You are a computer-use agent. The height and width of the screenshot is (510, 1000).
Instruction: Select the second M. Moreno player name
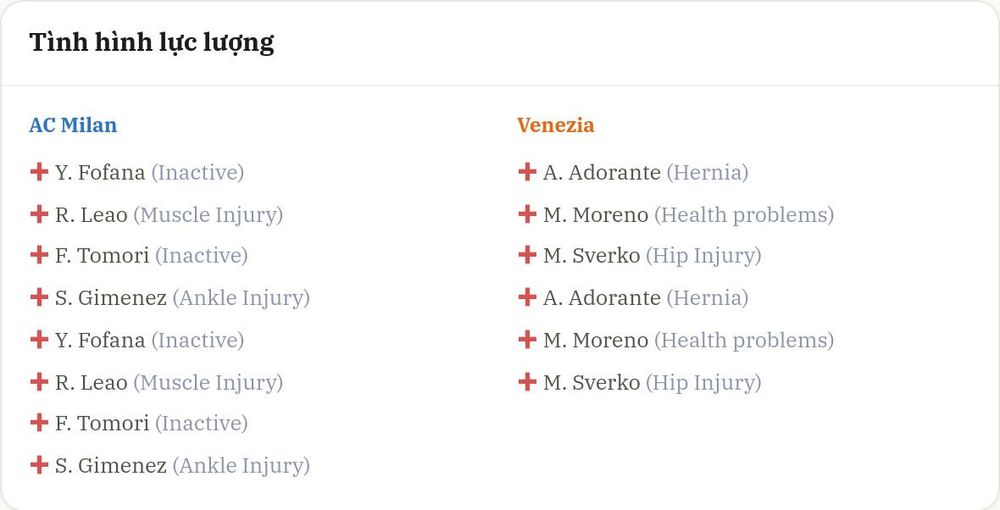(x=596, y=340)
